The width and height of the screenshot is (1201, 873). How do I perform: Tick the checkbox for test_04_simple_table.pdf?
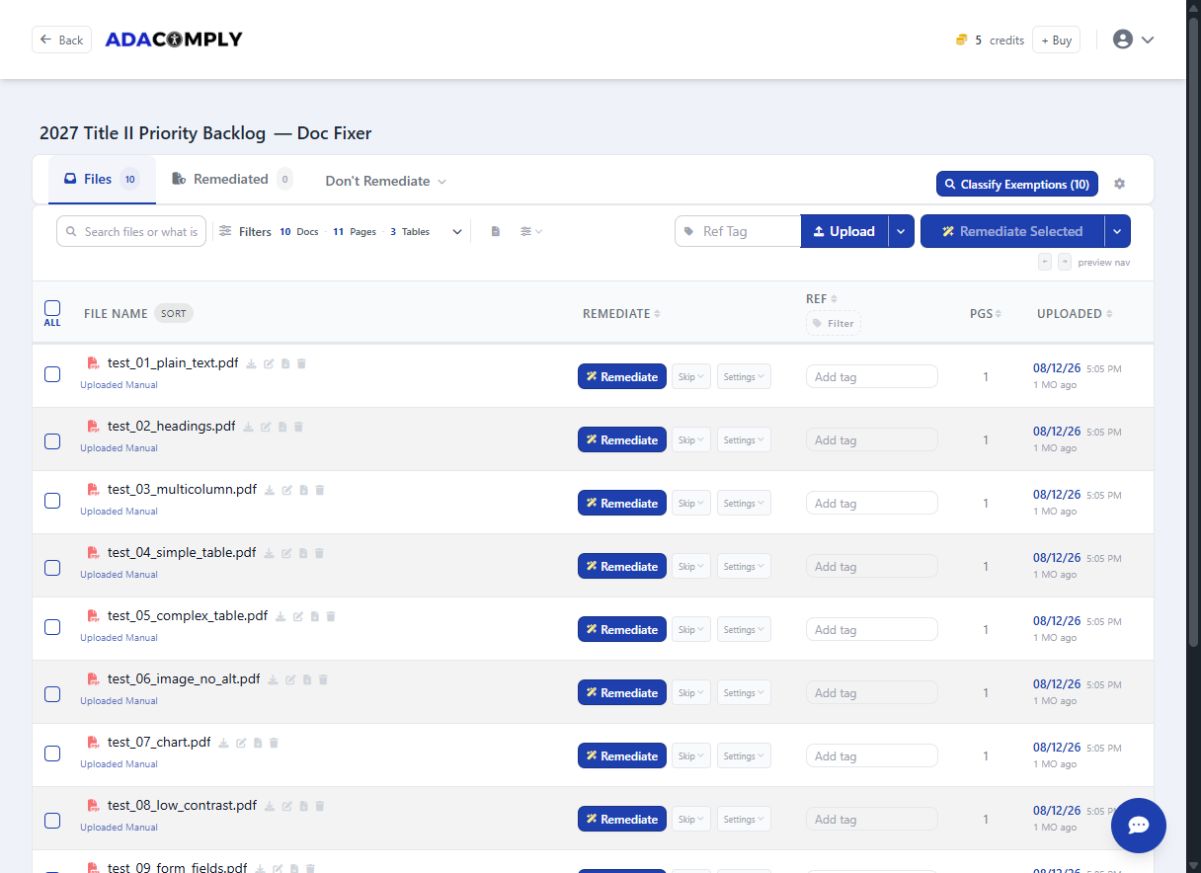tap(52, 567)
